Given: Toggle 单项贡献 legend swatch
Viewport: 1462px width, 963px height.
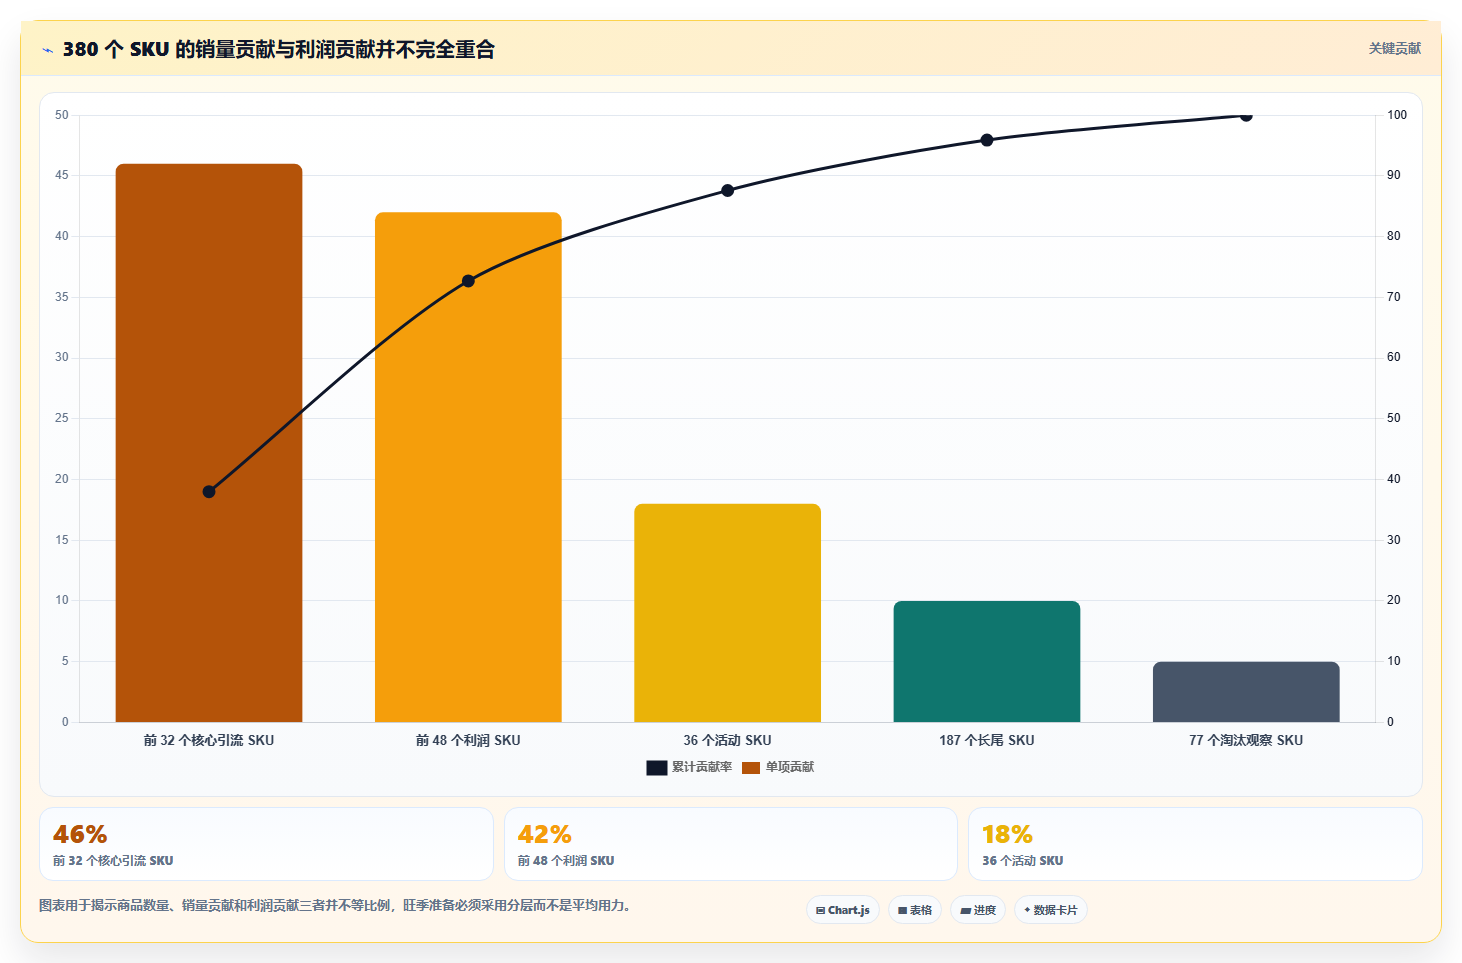Looking at the screenshot, I should click(751, 767).
